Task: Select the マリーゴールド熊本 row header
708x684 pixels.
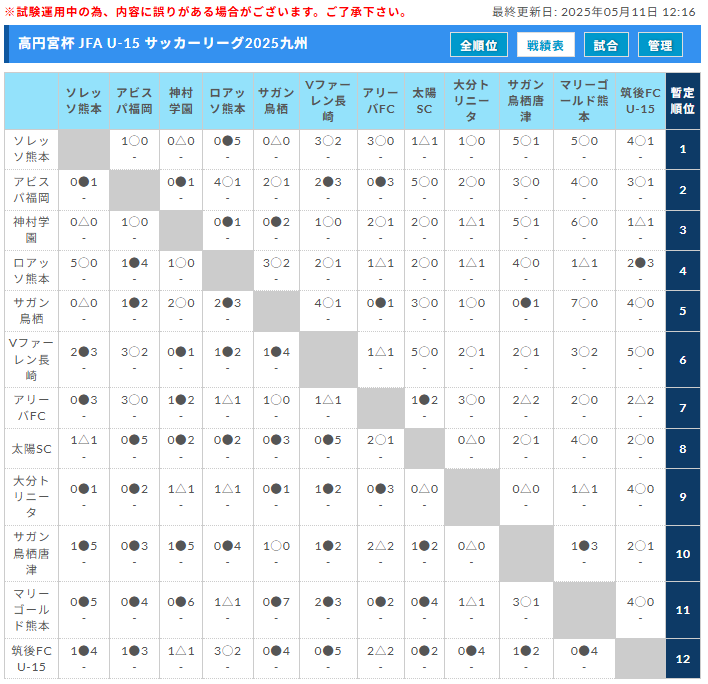Action: 31,609
